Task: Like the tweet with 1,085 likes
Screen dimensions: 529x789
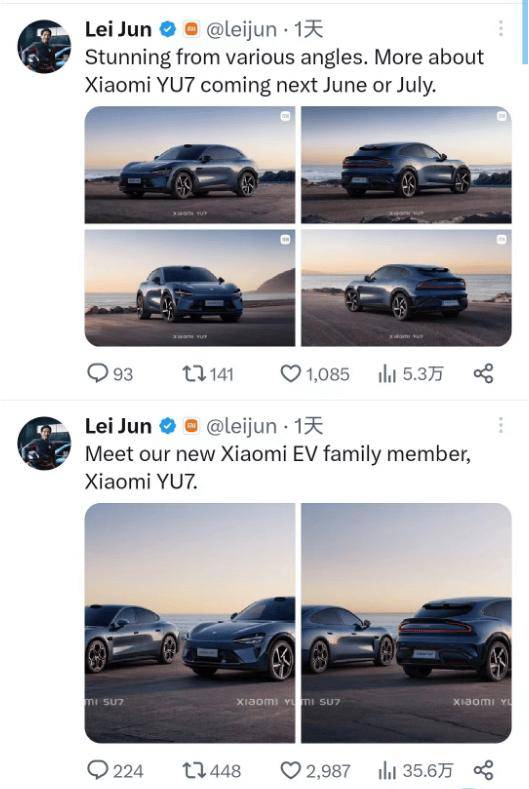Action: coord(315,374)
